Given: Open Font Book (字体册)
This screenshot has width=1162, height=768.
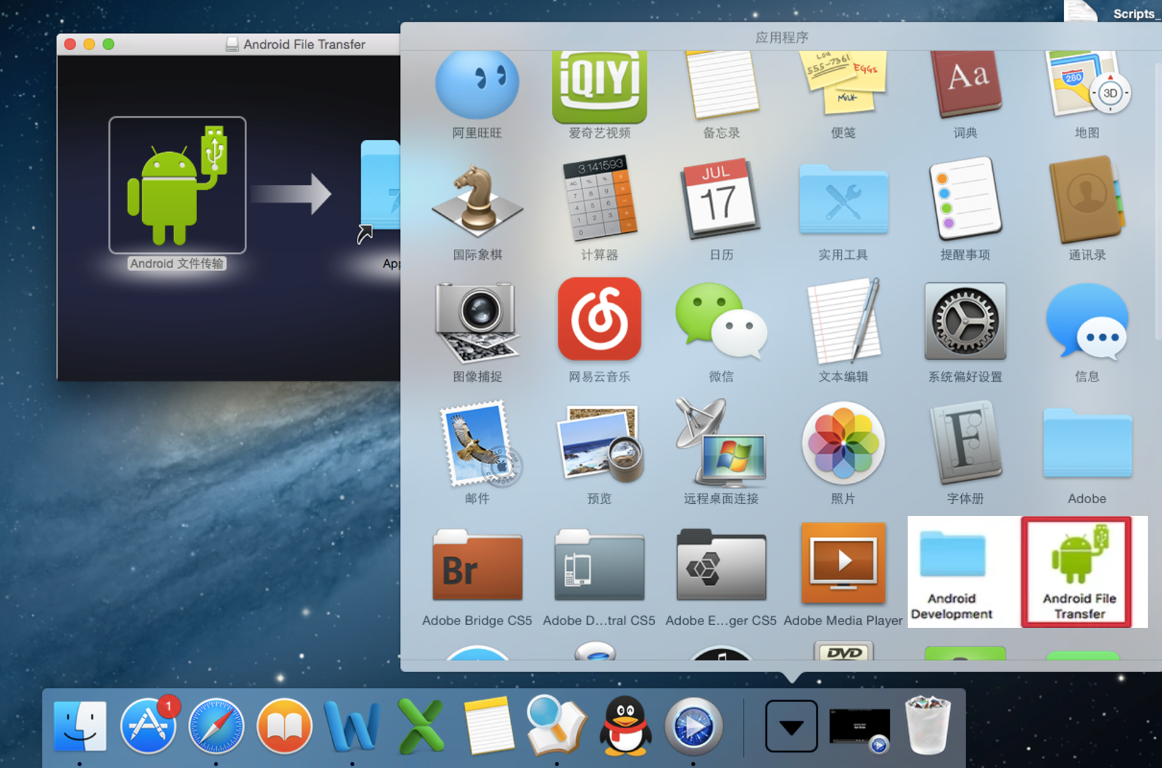Looking at the screenshot, I should coord(965,440).
